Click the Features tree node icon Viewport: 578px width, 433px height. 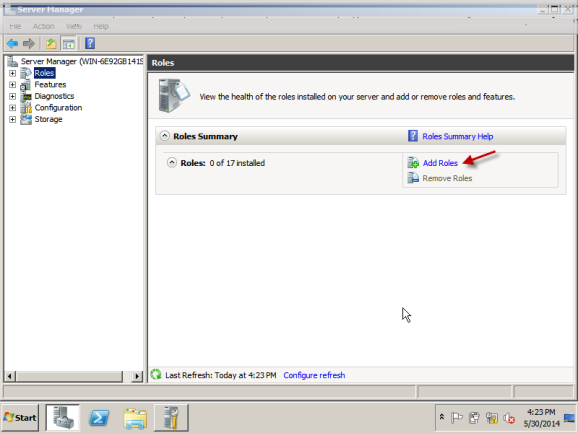[26, 85]
